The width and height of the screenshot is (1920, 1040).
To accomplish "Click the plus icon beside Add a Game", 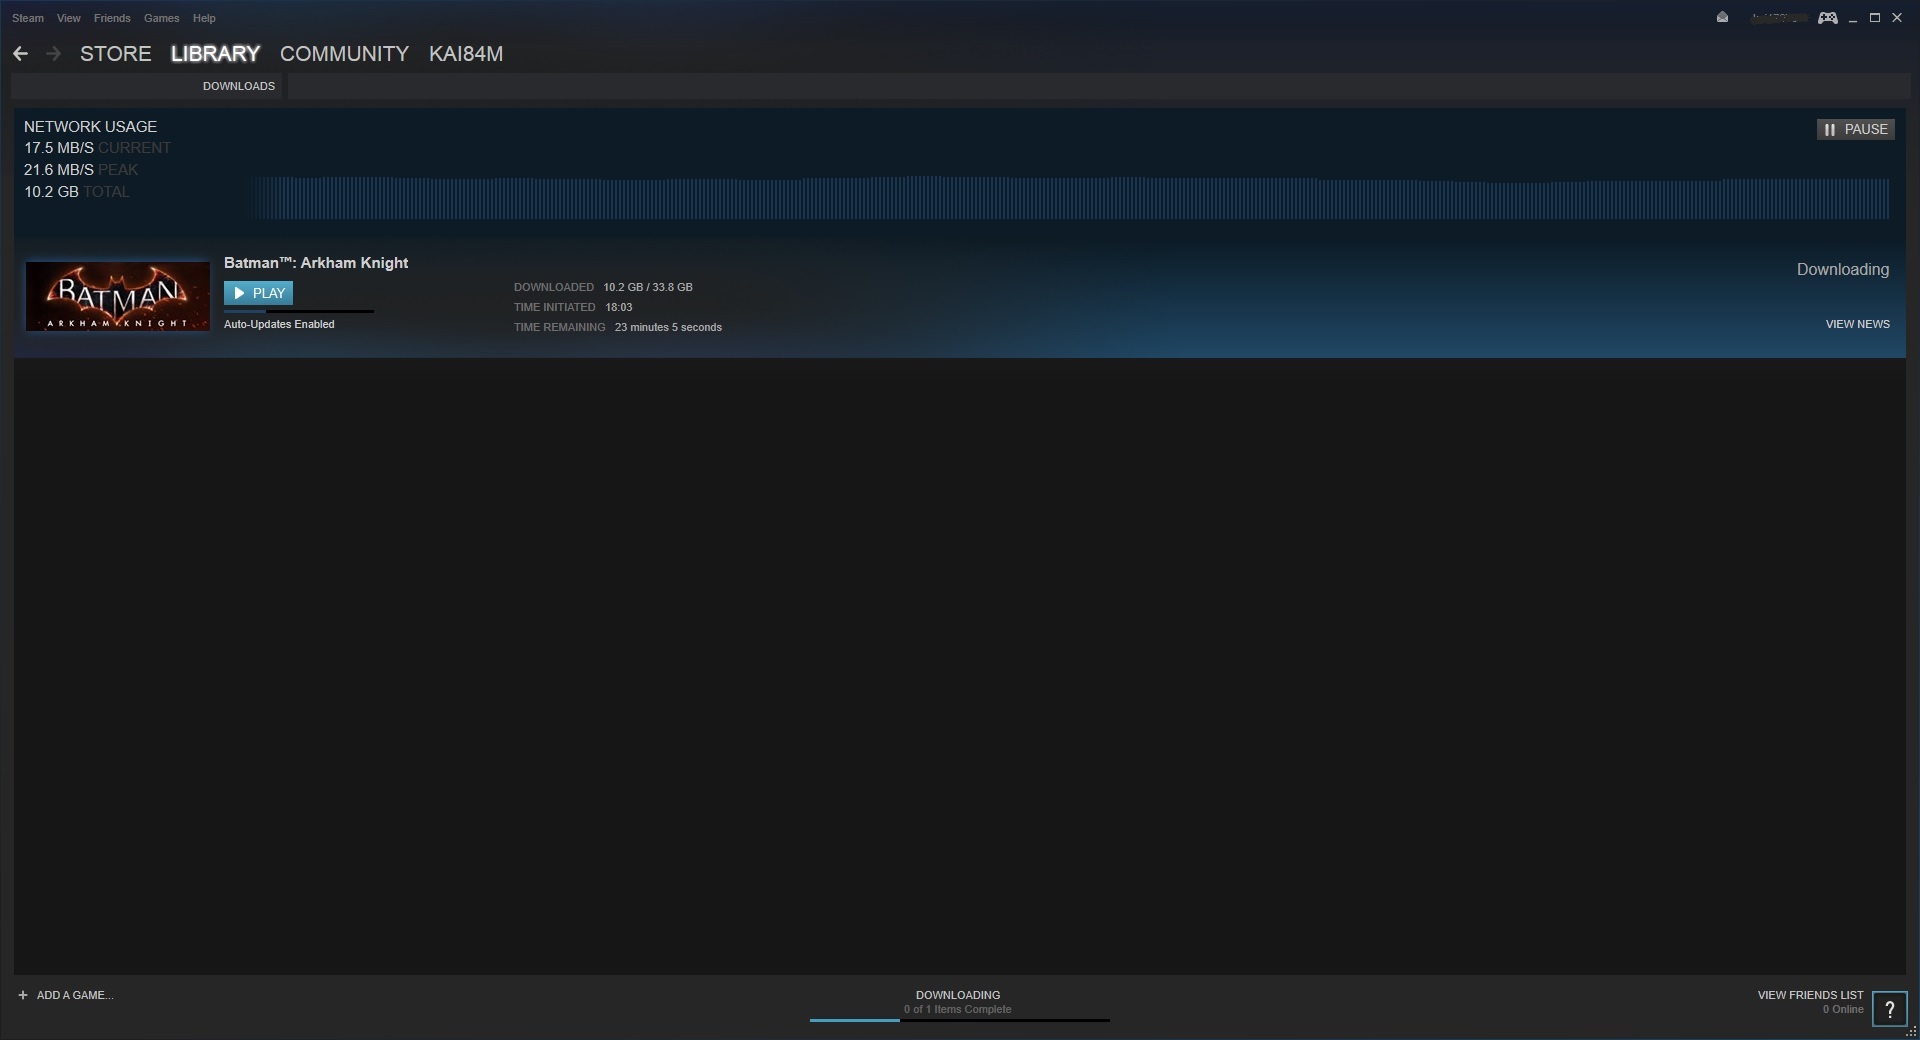I will (x=23, y=995).
